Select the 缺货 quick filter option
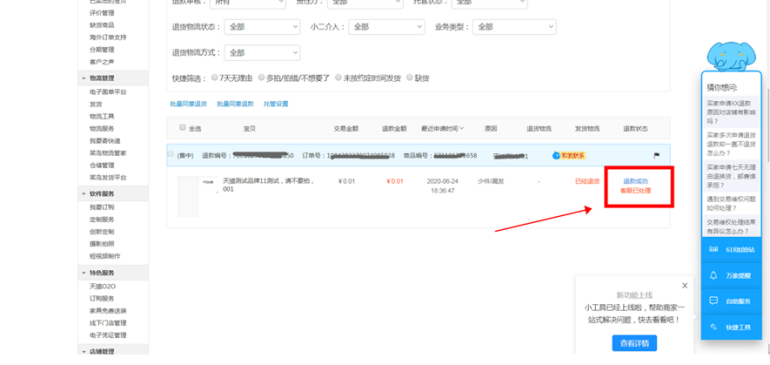 pos(418,78)
